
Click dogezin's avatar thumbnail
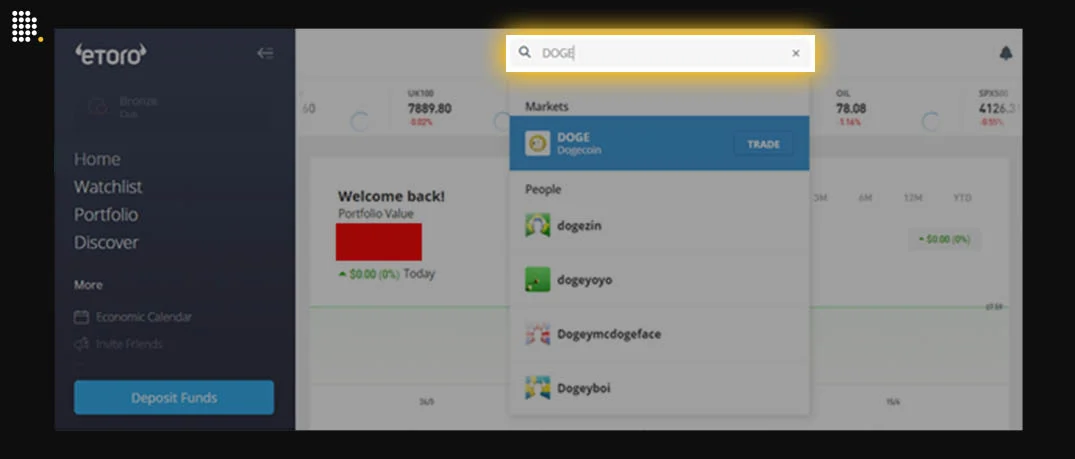(538, 225)
